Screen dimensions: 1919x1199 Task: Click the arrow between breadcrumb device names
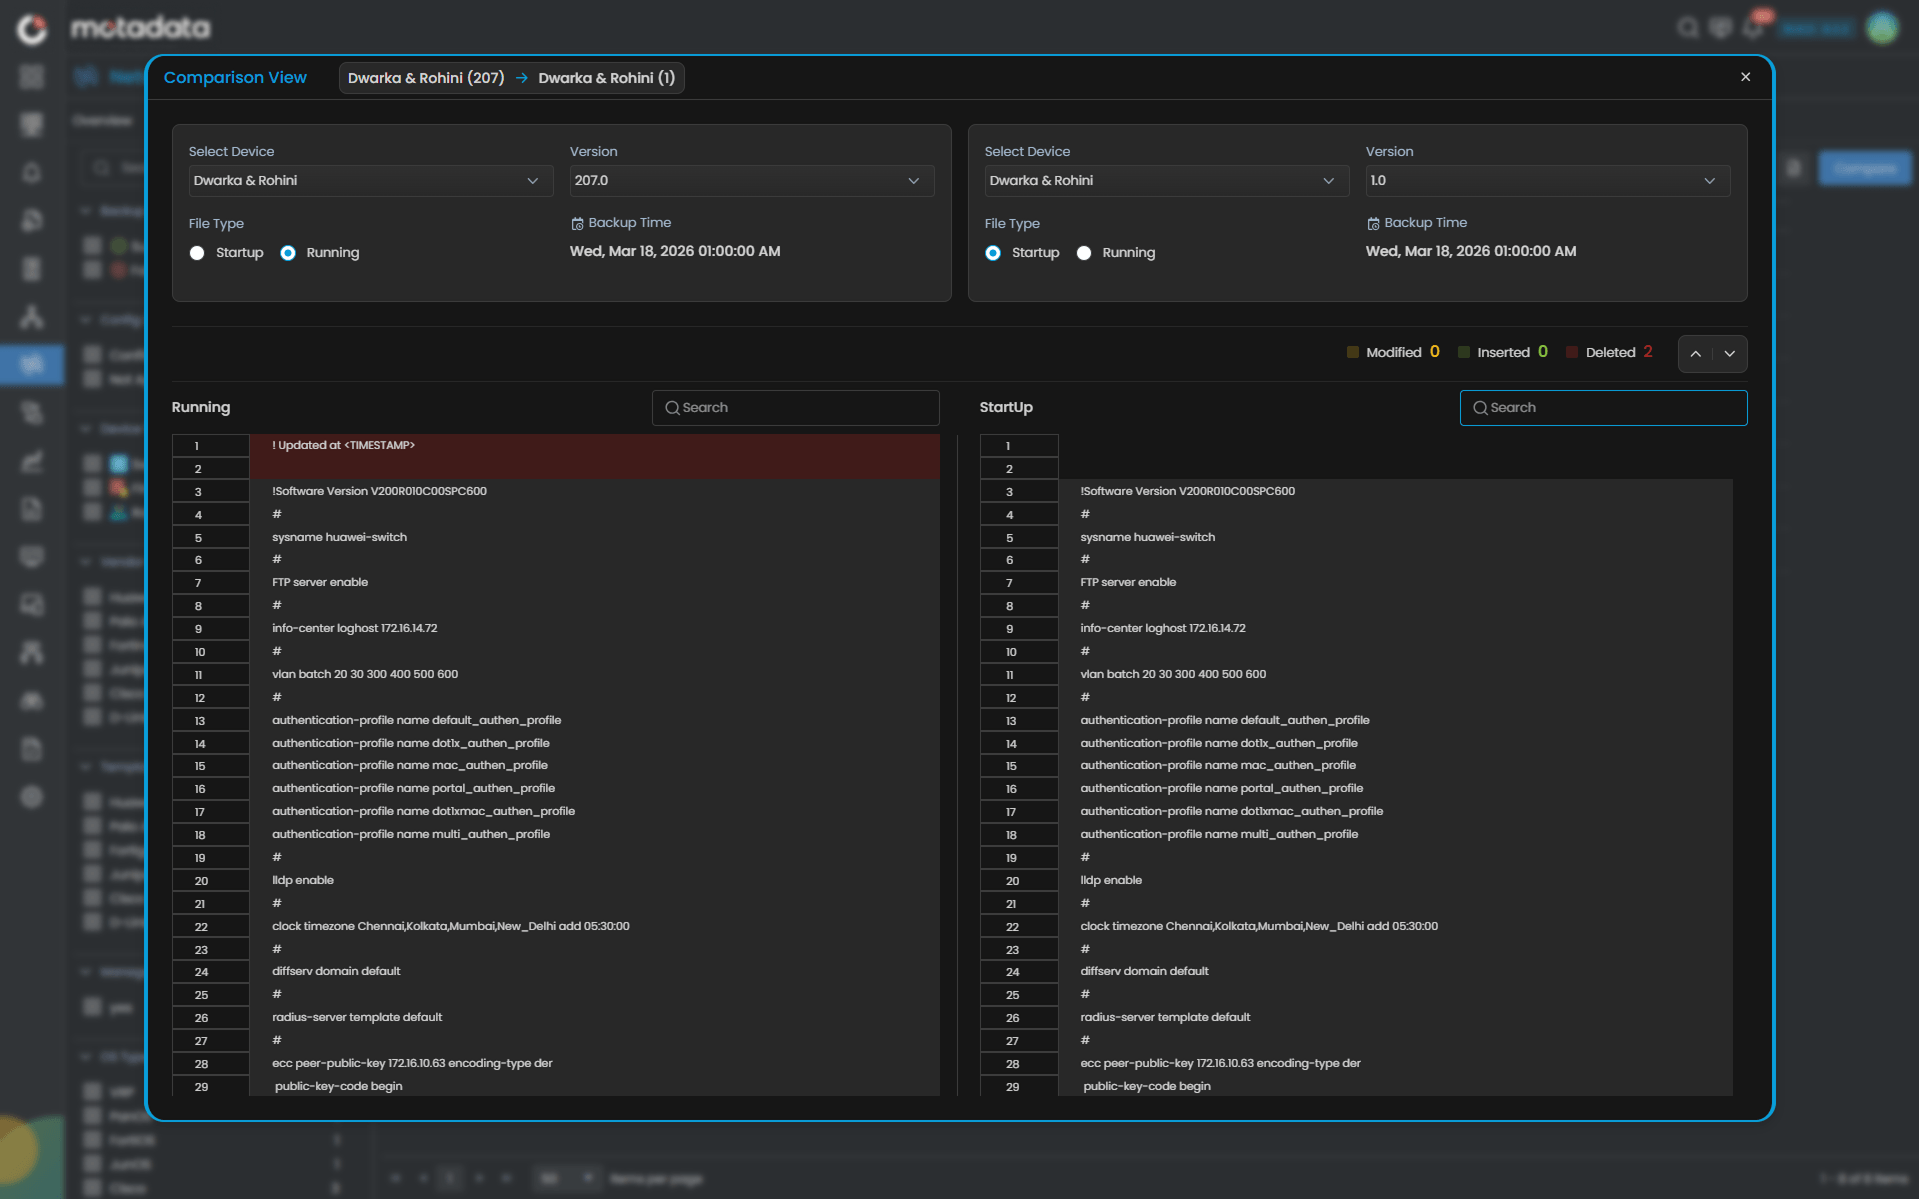pos(521,78)
